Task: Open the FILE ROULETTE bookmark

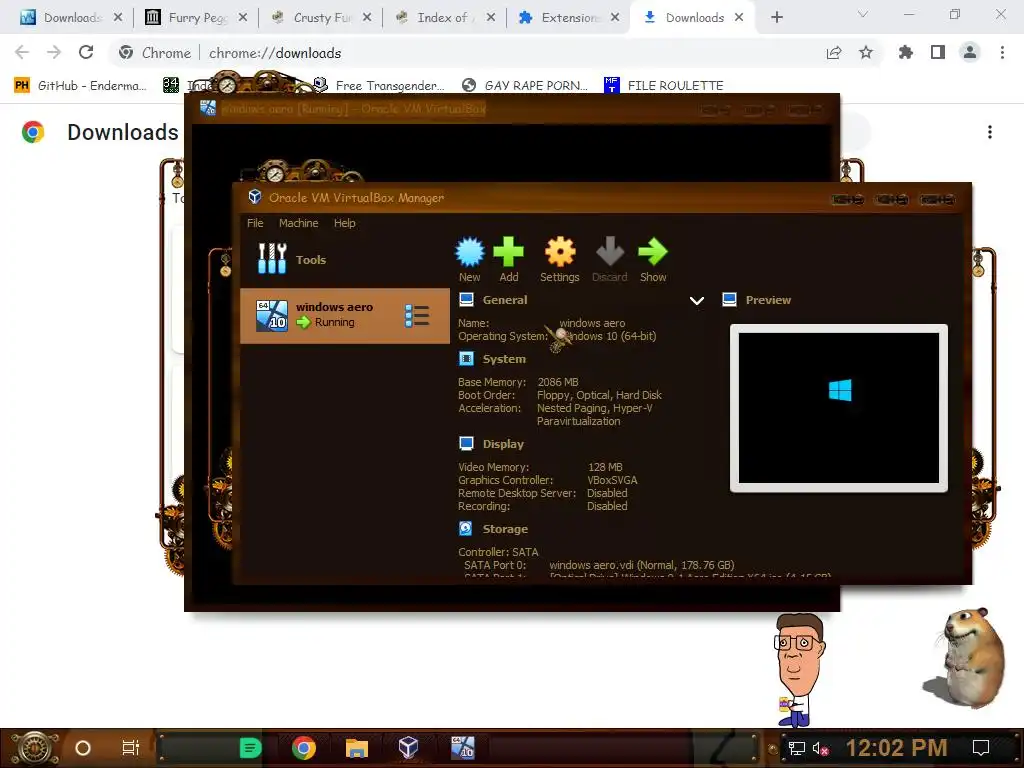Action: tap(664, 85)
